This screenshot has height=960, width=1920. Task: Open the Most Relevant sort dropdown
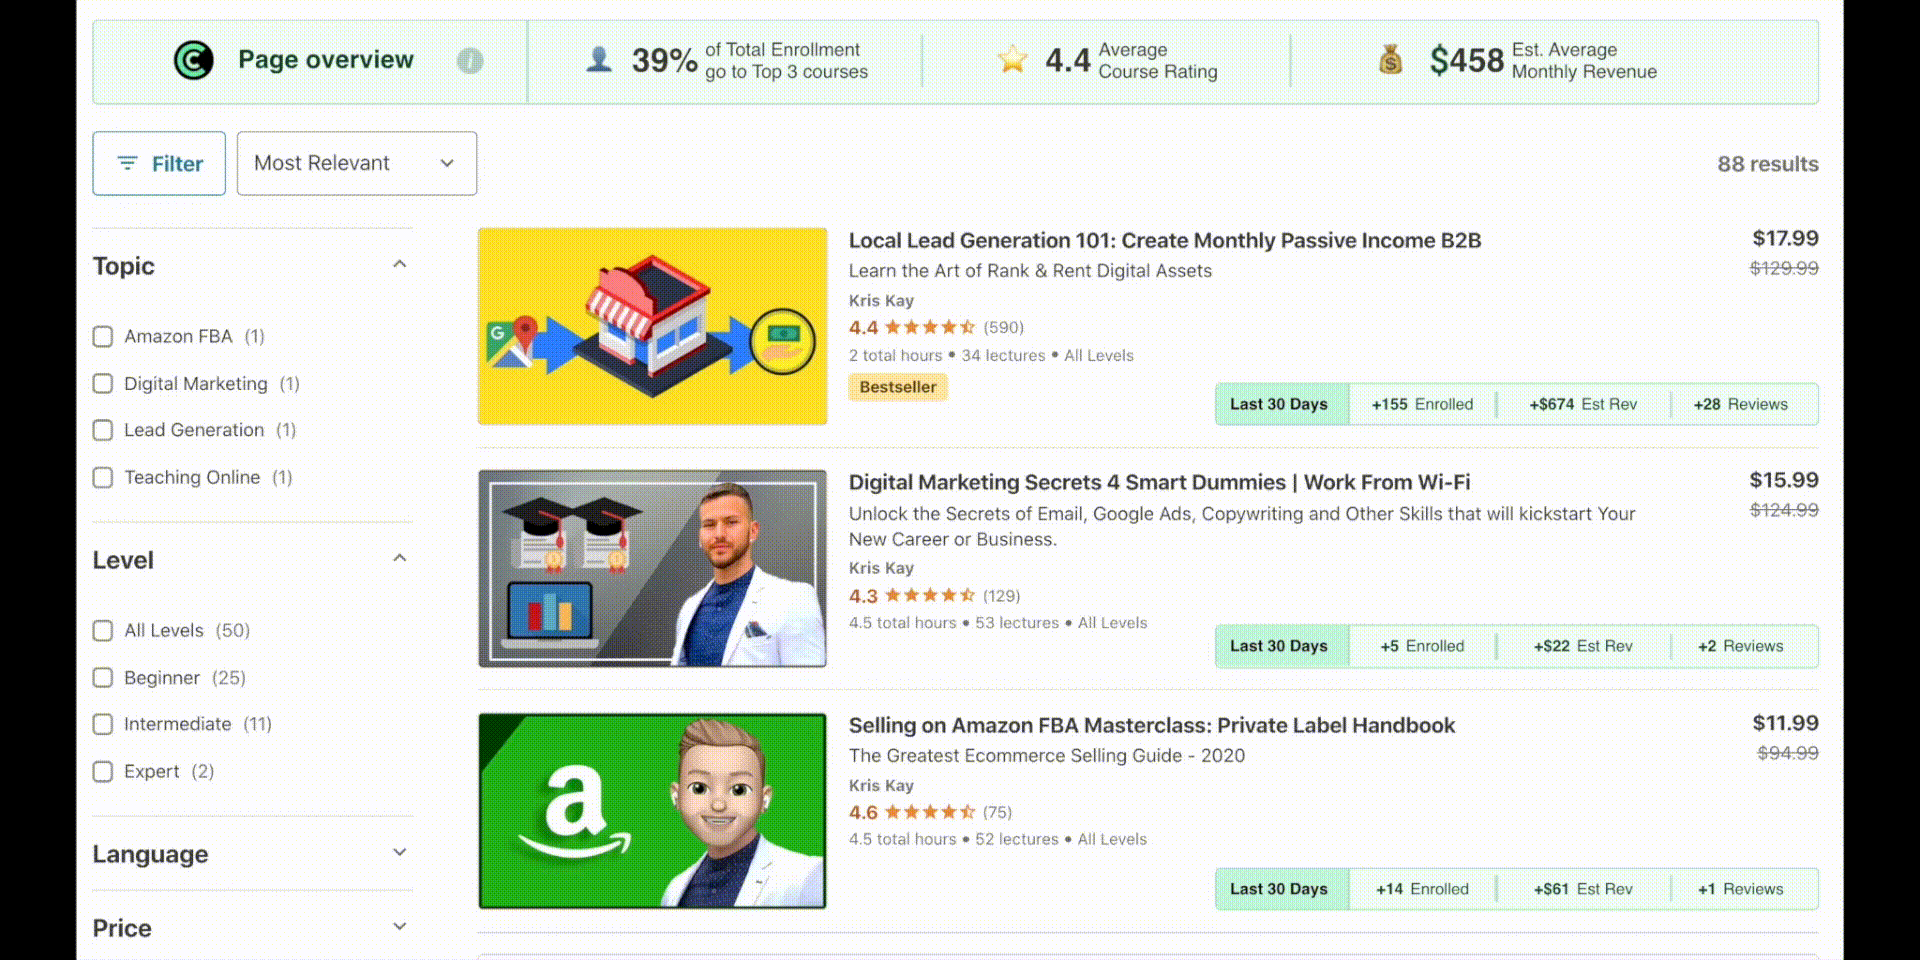point(357,163)
